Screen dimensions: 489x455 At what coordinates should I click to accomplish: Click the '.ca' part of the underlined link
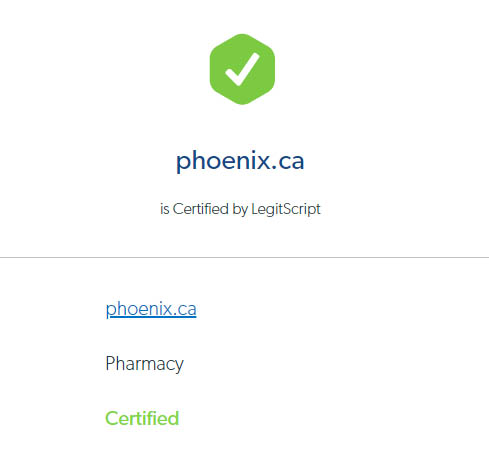pos(184,310)
